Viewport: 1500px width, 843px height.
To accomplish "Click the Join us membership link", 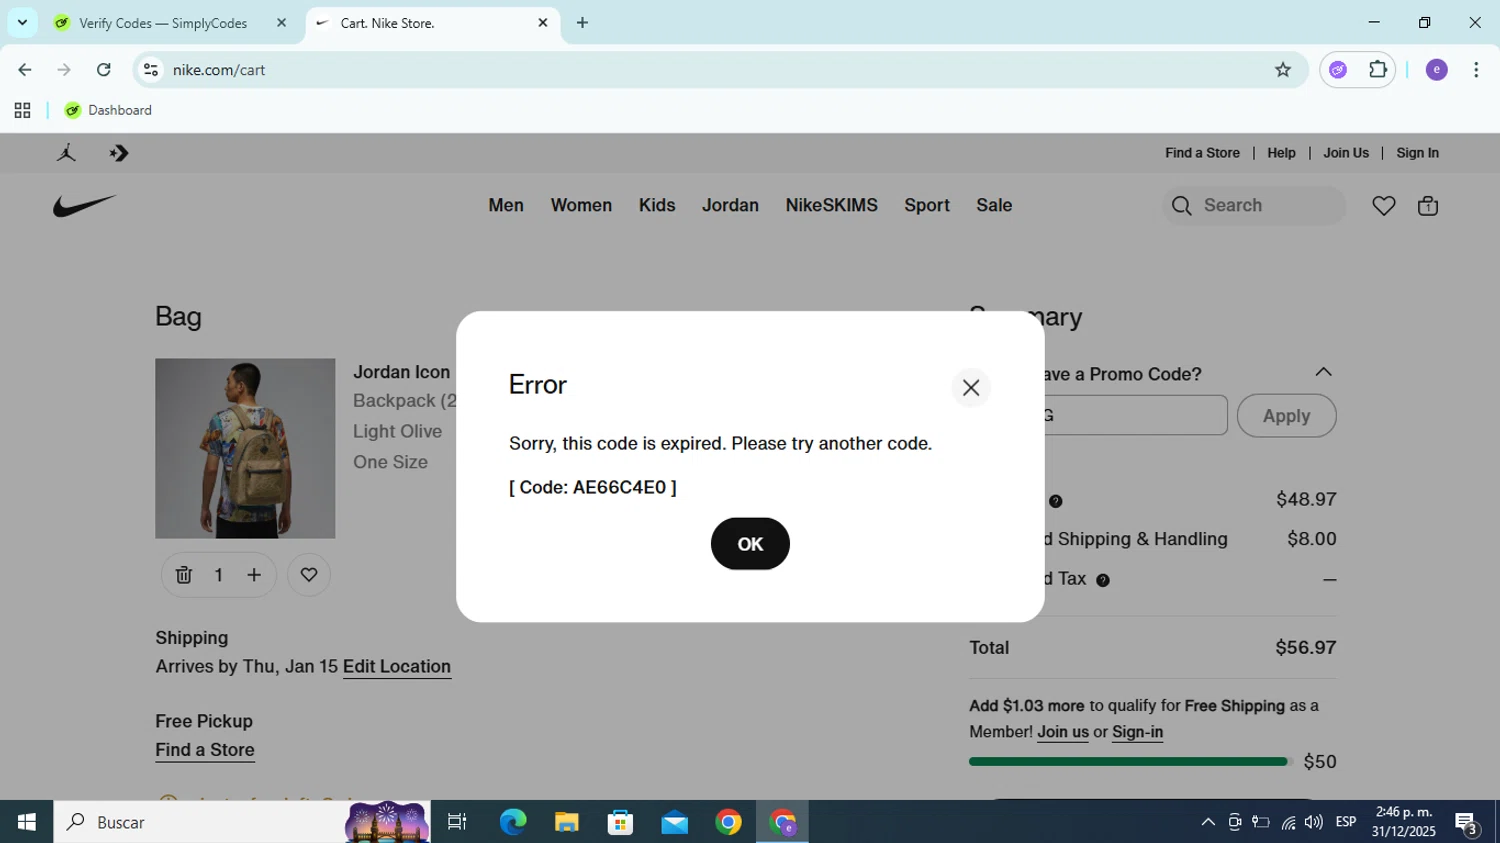I will pos(1063,732).
